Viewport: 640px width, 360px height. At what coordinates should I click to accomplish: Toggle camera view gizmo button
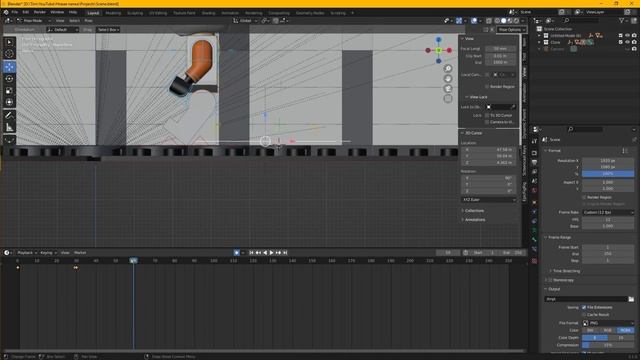pyautogui.click(x=448, y=88)
